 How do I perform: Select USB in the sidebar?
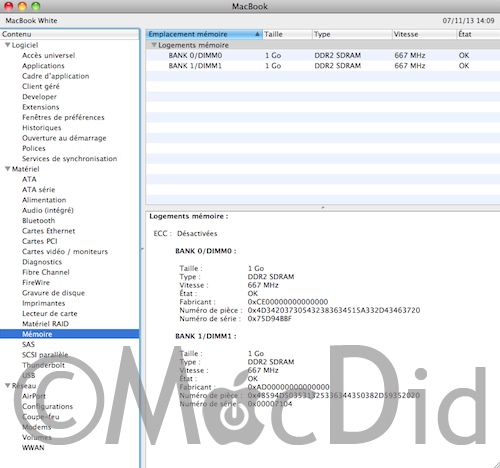coord(29,375)
